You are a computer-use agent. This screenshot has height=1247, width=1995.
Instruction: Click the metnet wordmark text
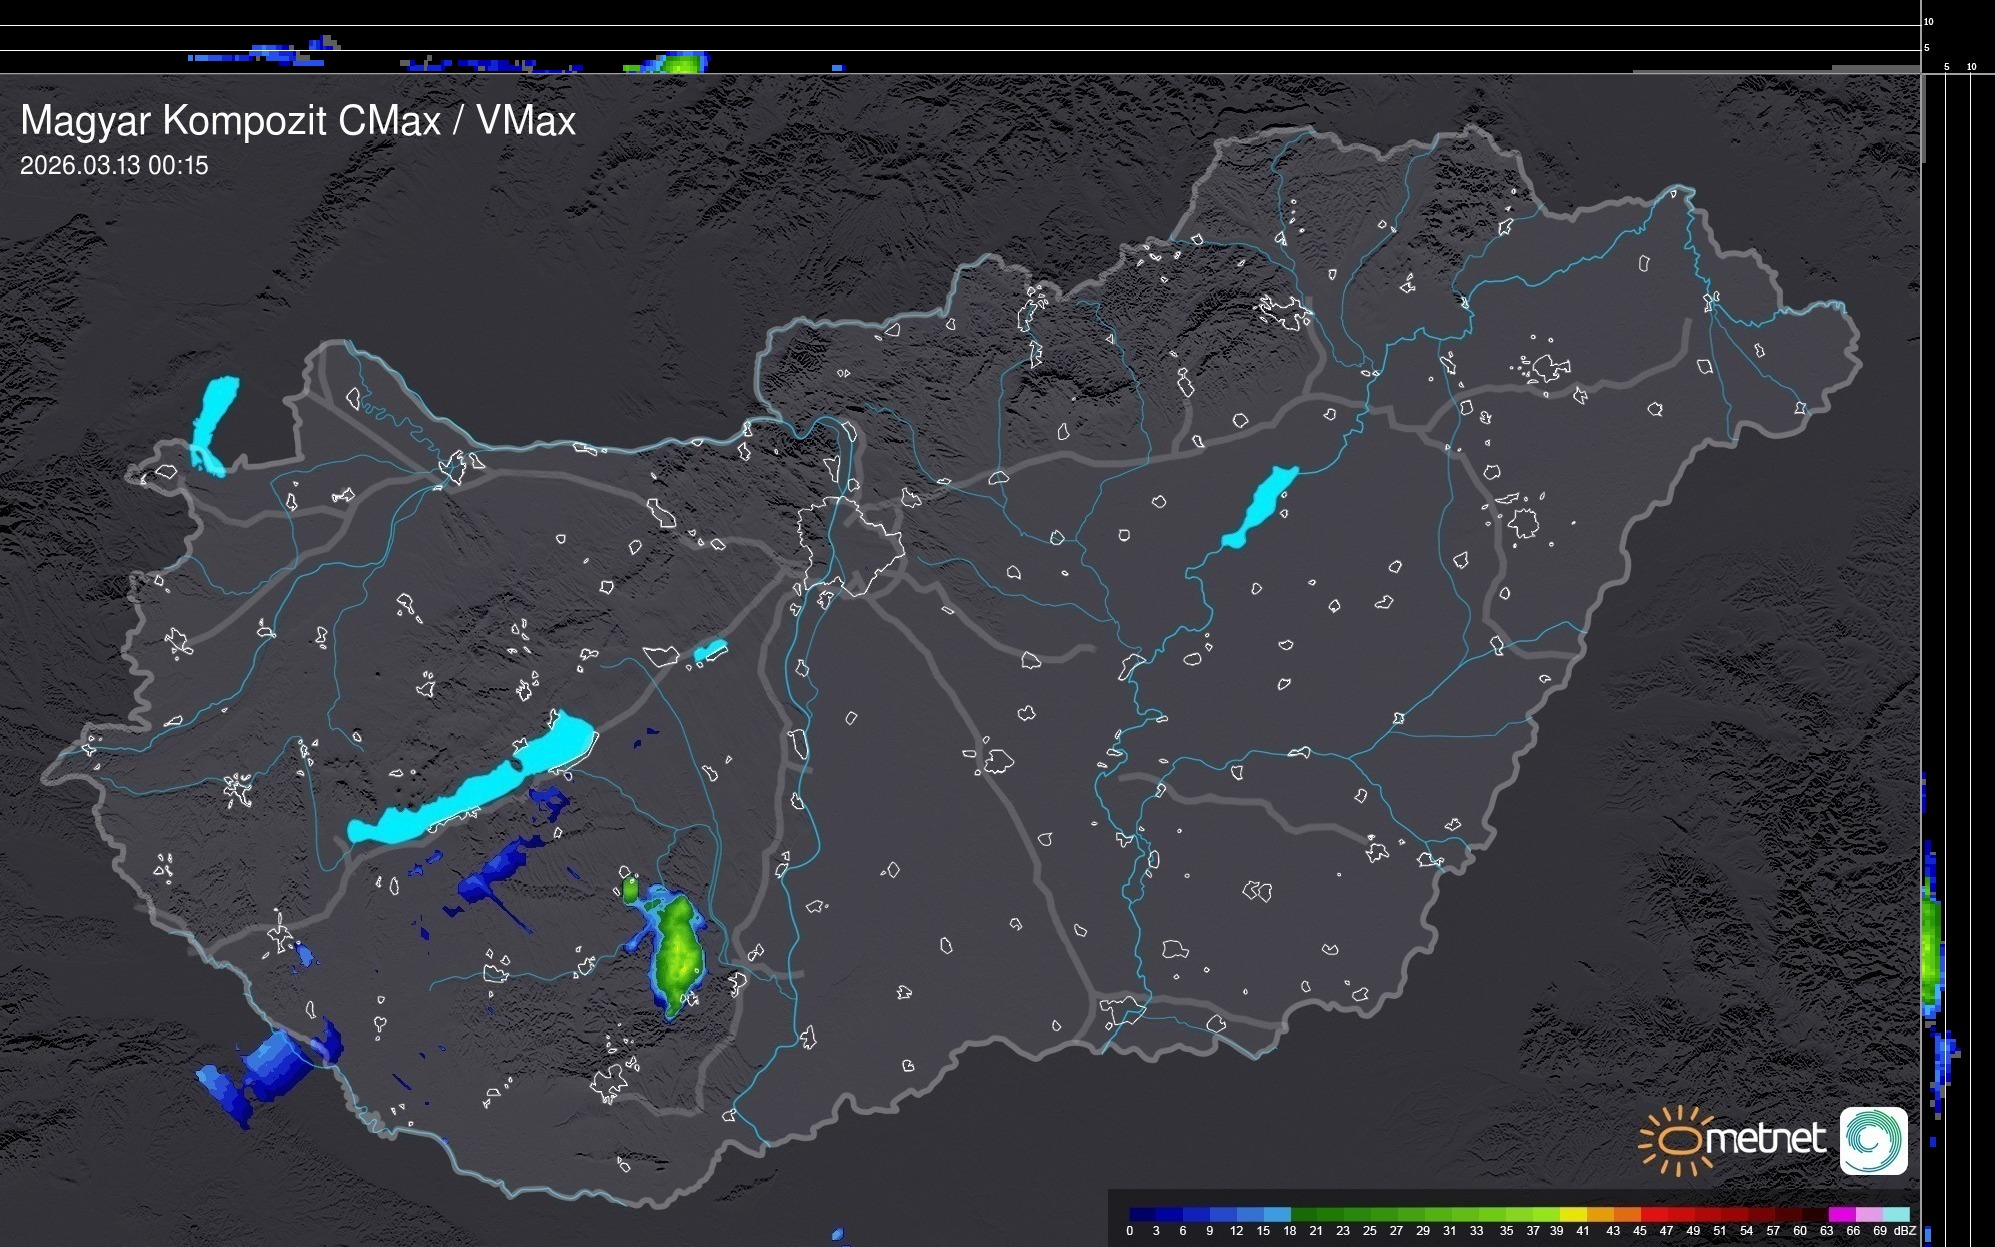[x=1765, y=1139]
